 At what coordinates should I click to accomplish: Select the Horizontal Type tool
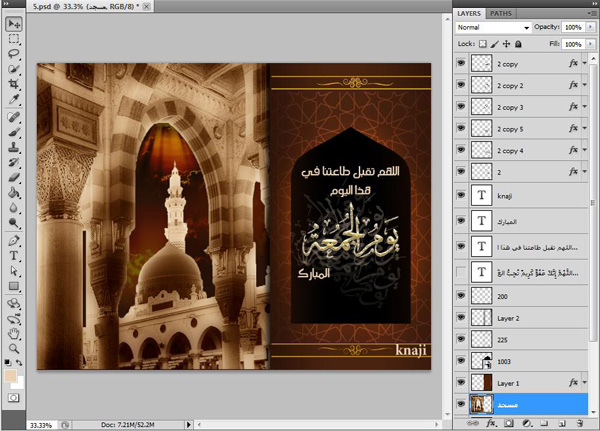(x=14, y=256)
